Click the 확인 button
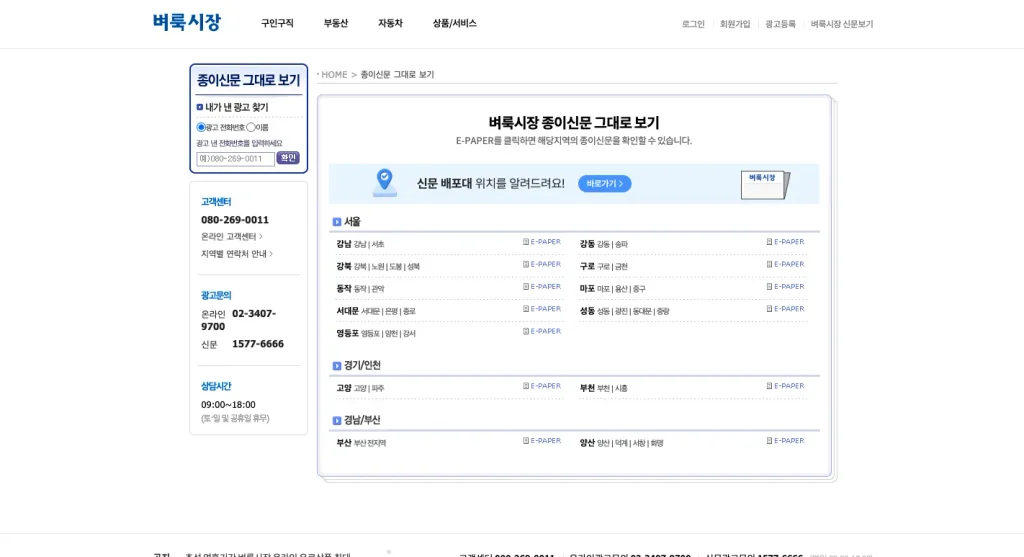 click(288, 158)
